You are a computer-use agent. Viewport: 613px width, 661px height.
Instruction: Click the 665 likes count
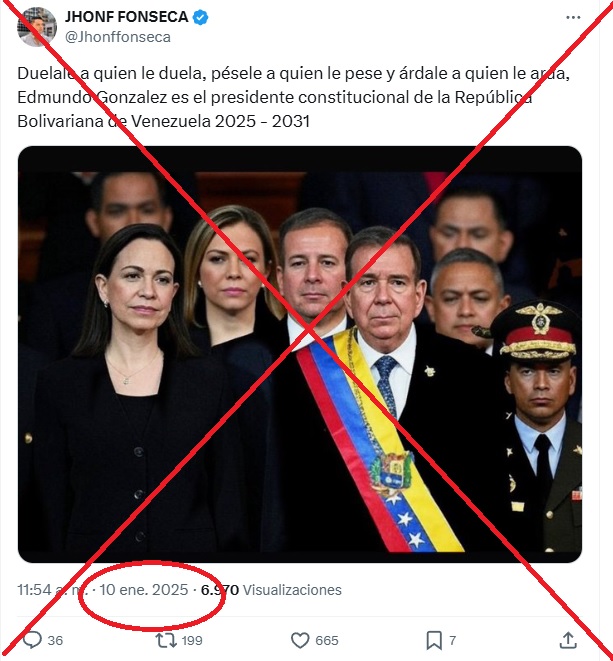tap(327, 640)
